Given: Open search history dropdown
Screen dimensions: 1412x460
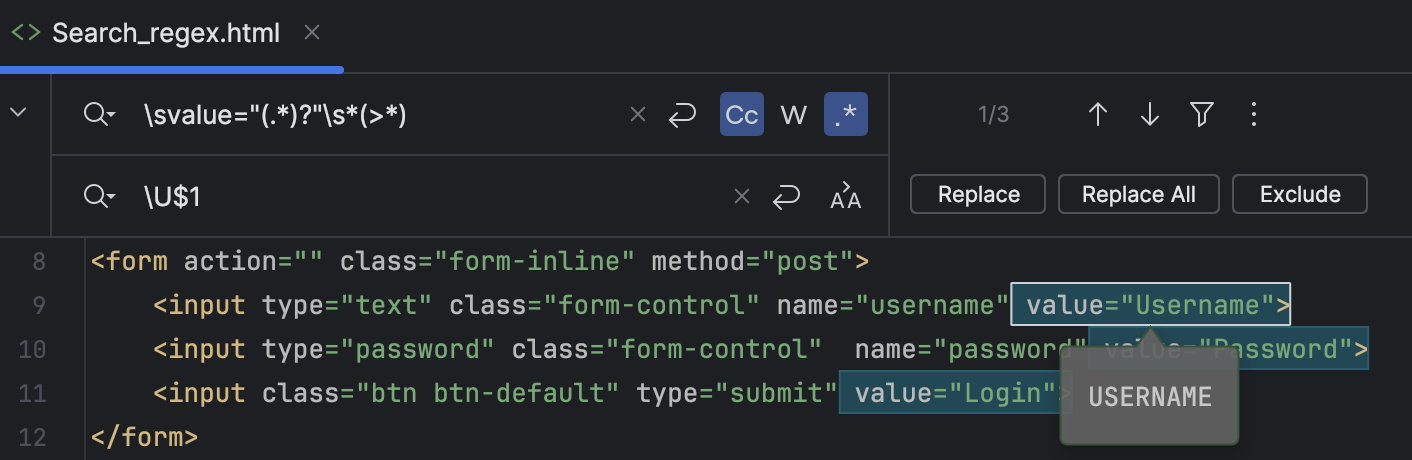Looking at the screenshot, I should tap(99, 115).
